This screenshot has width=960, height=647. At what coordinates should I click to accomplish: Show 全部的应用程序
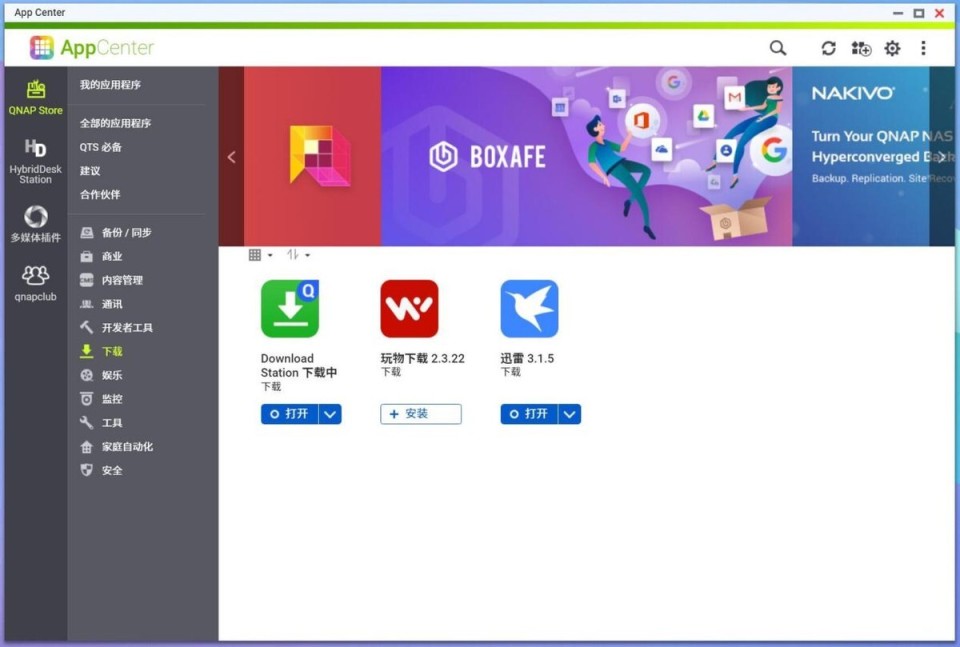point(115,123)
